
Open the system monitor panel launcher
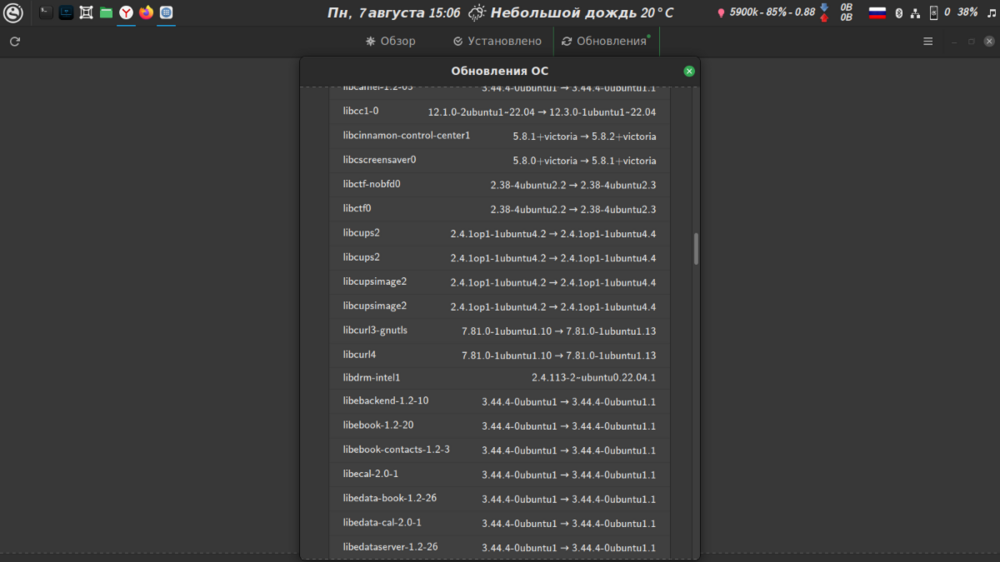click(x=66, y=12)
